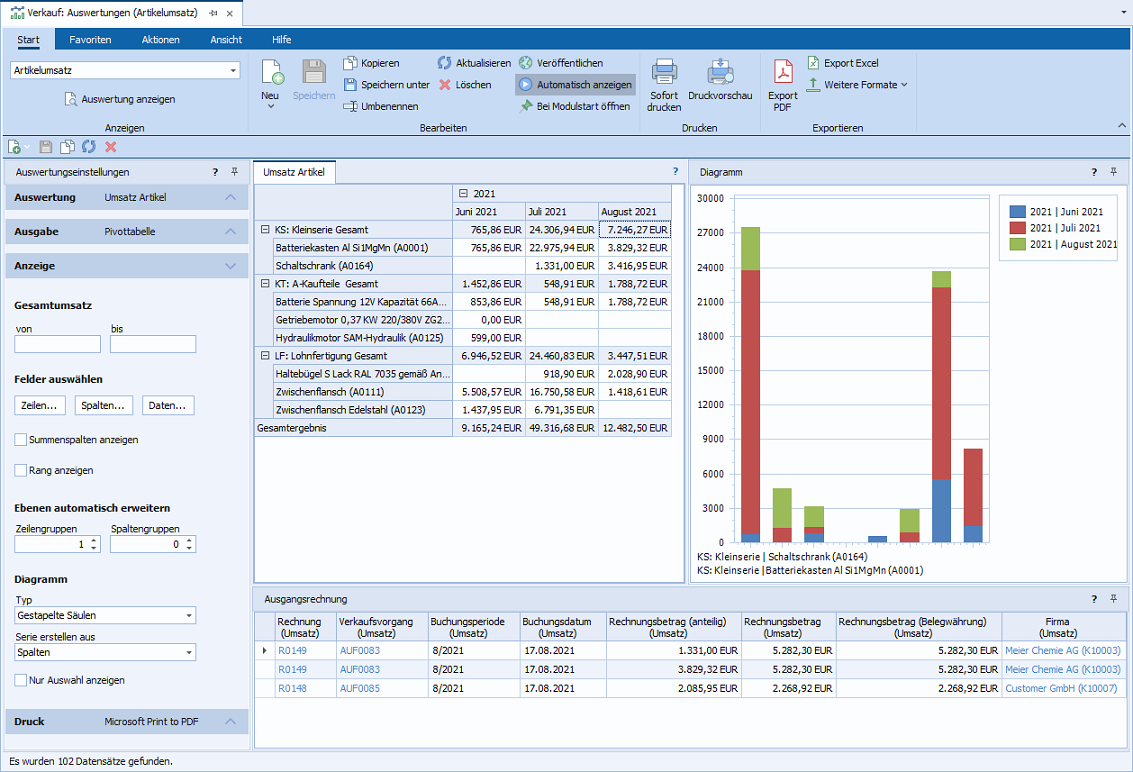Open invoice link R0148
The height and width of the screenshot is (772, 1133).
pos(292,688)
